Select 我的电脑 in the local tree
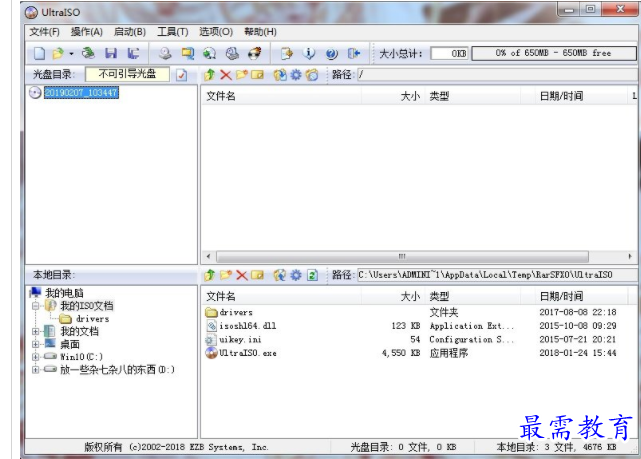 coord(64,293)
